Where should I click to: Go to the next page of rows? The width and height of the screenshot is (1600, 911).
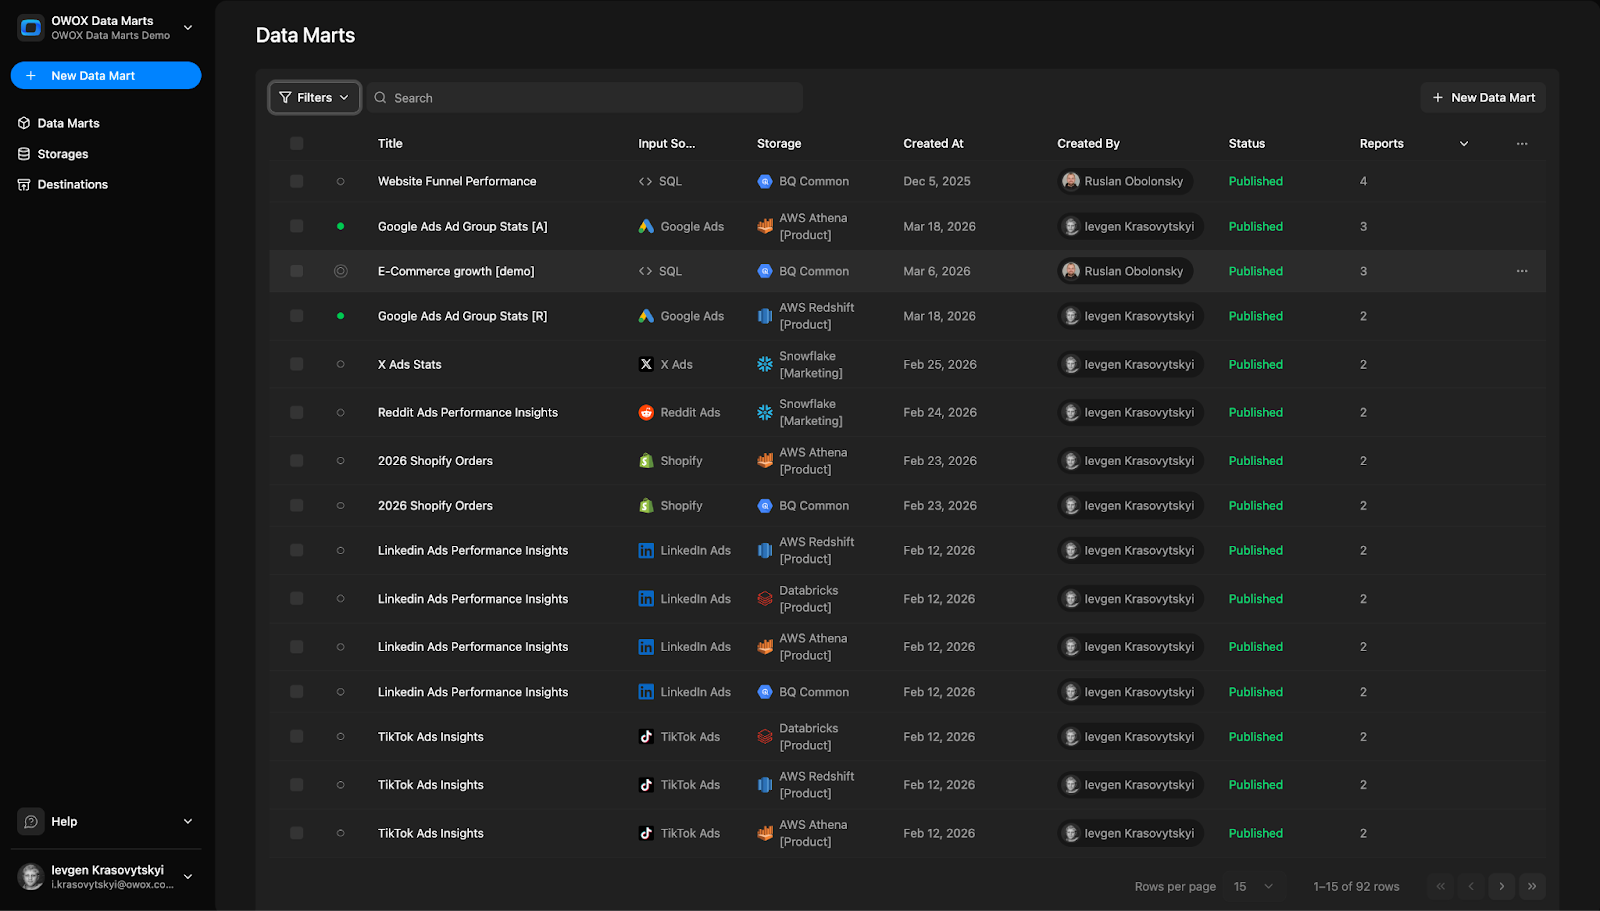(x=1501, y=886)
